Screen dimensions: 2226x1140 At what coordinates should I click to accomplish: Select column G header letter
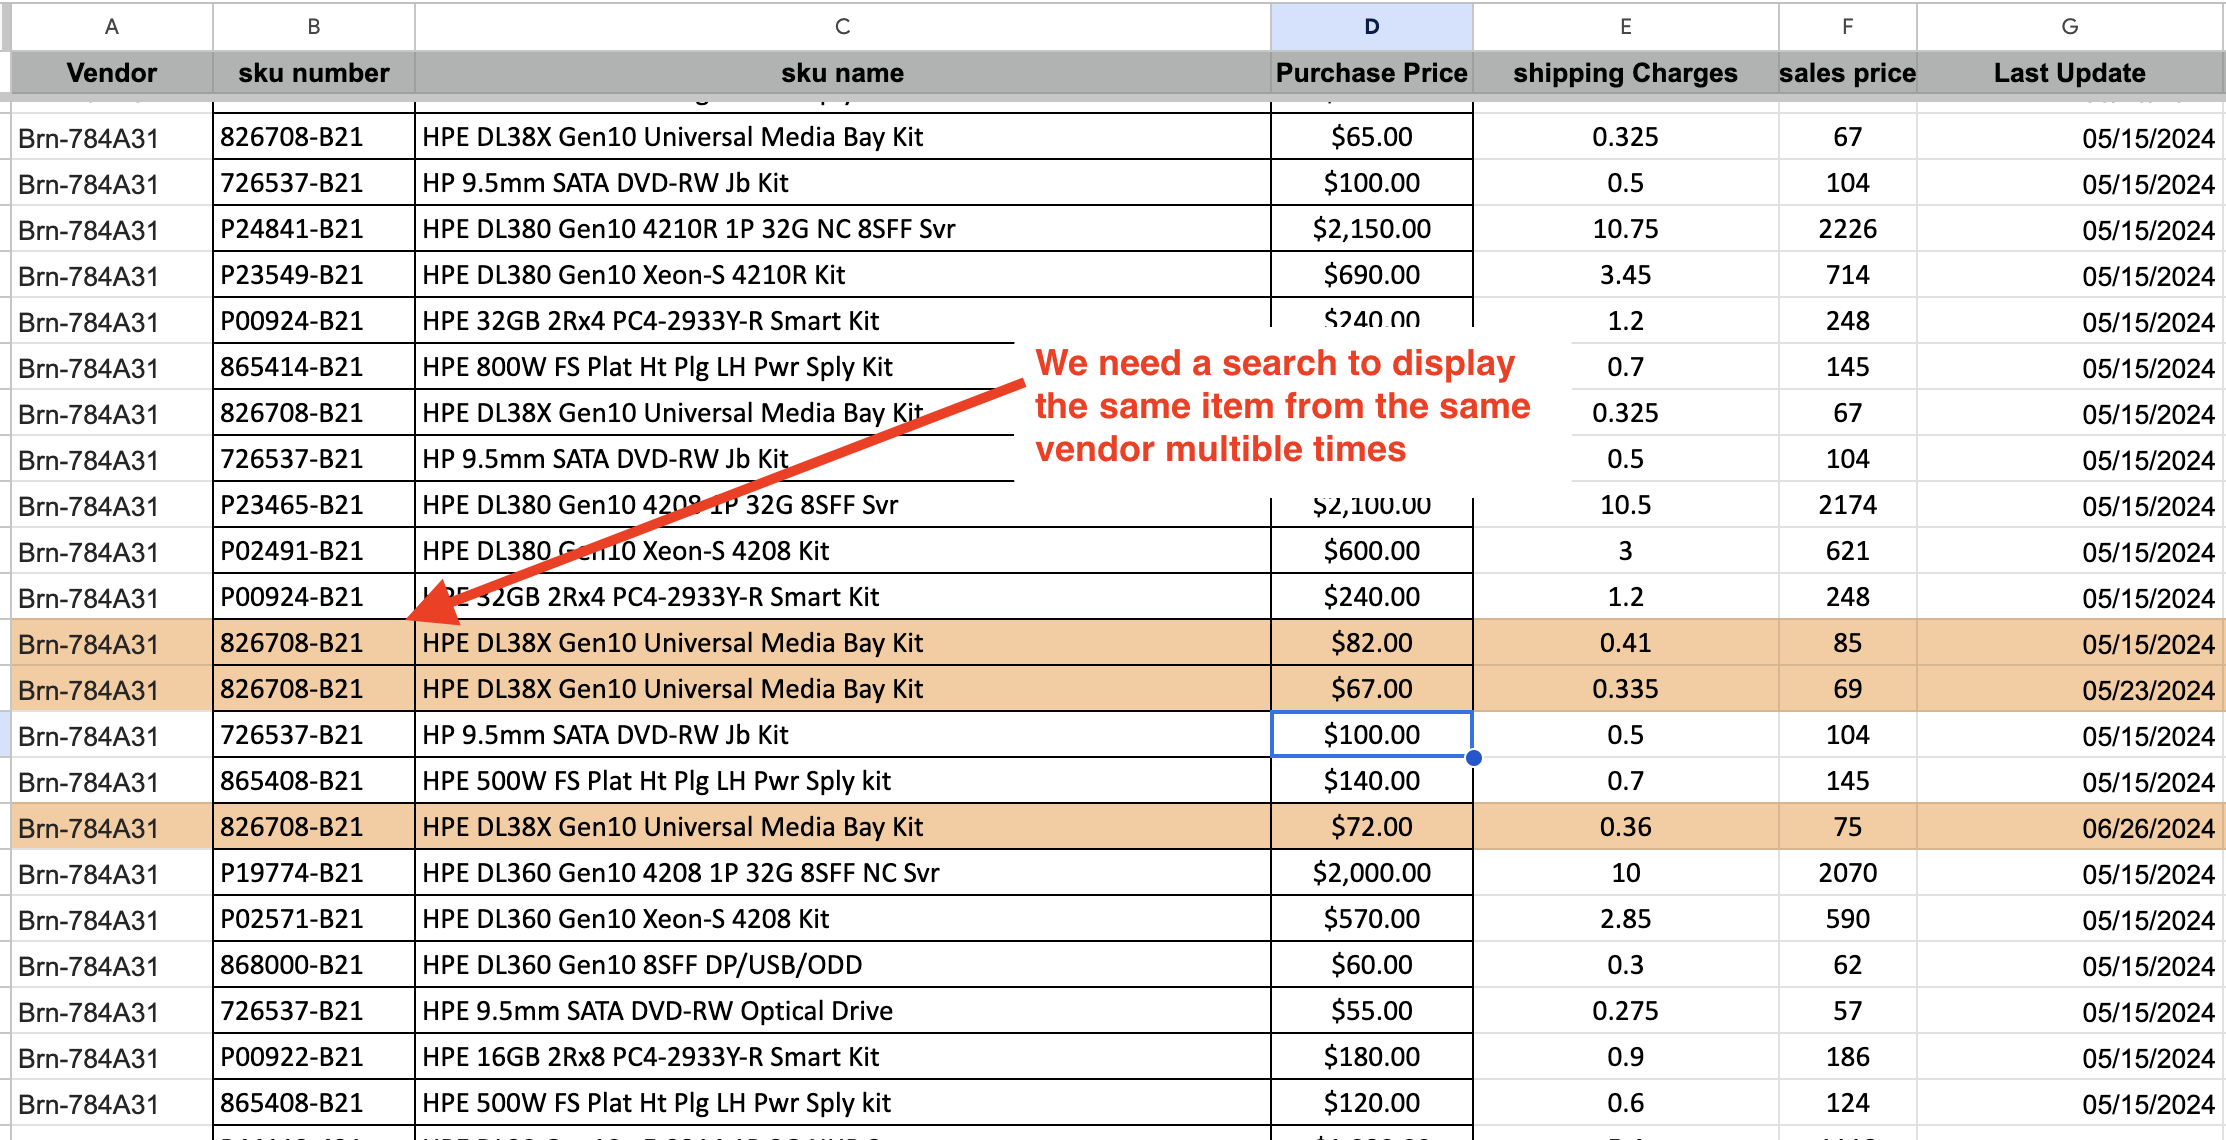pos(2069,27)
